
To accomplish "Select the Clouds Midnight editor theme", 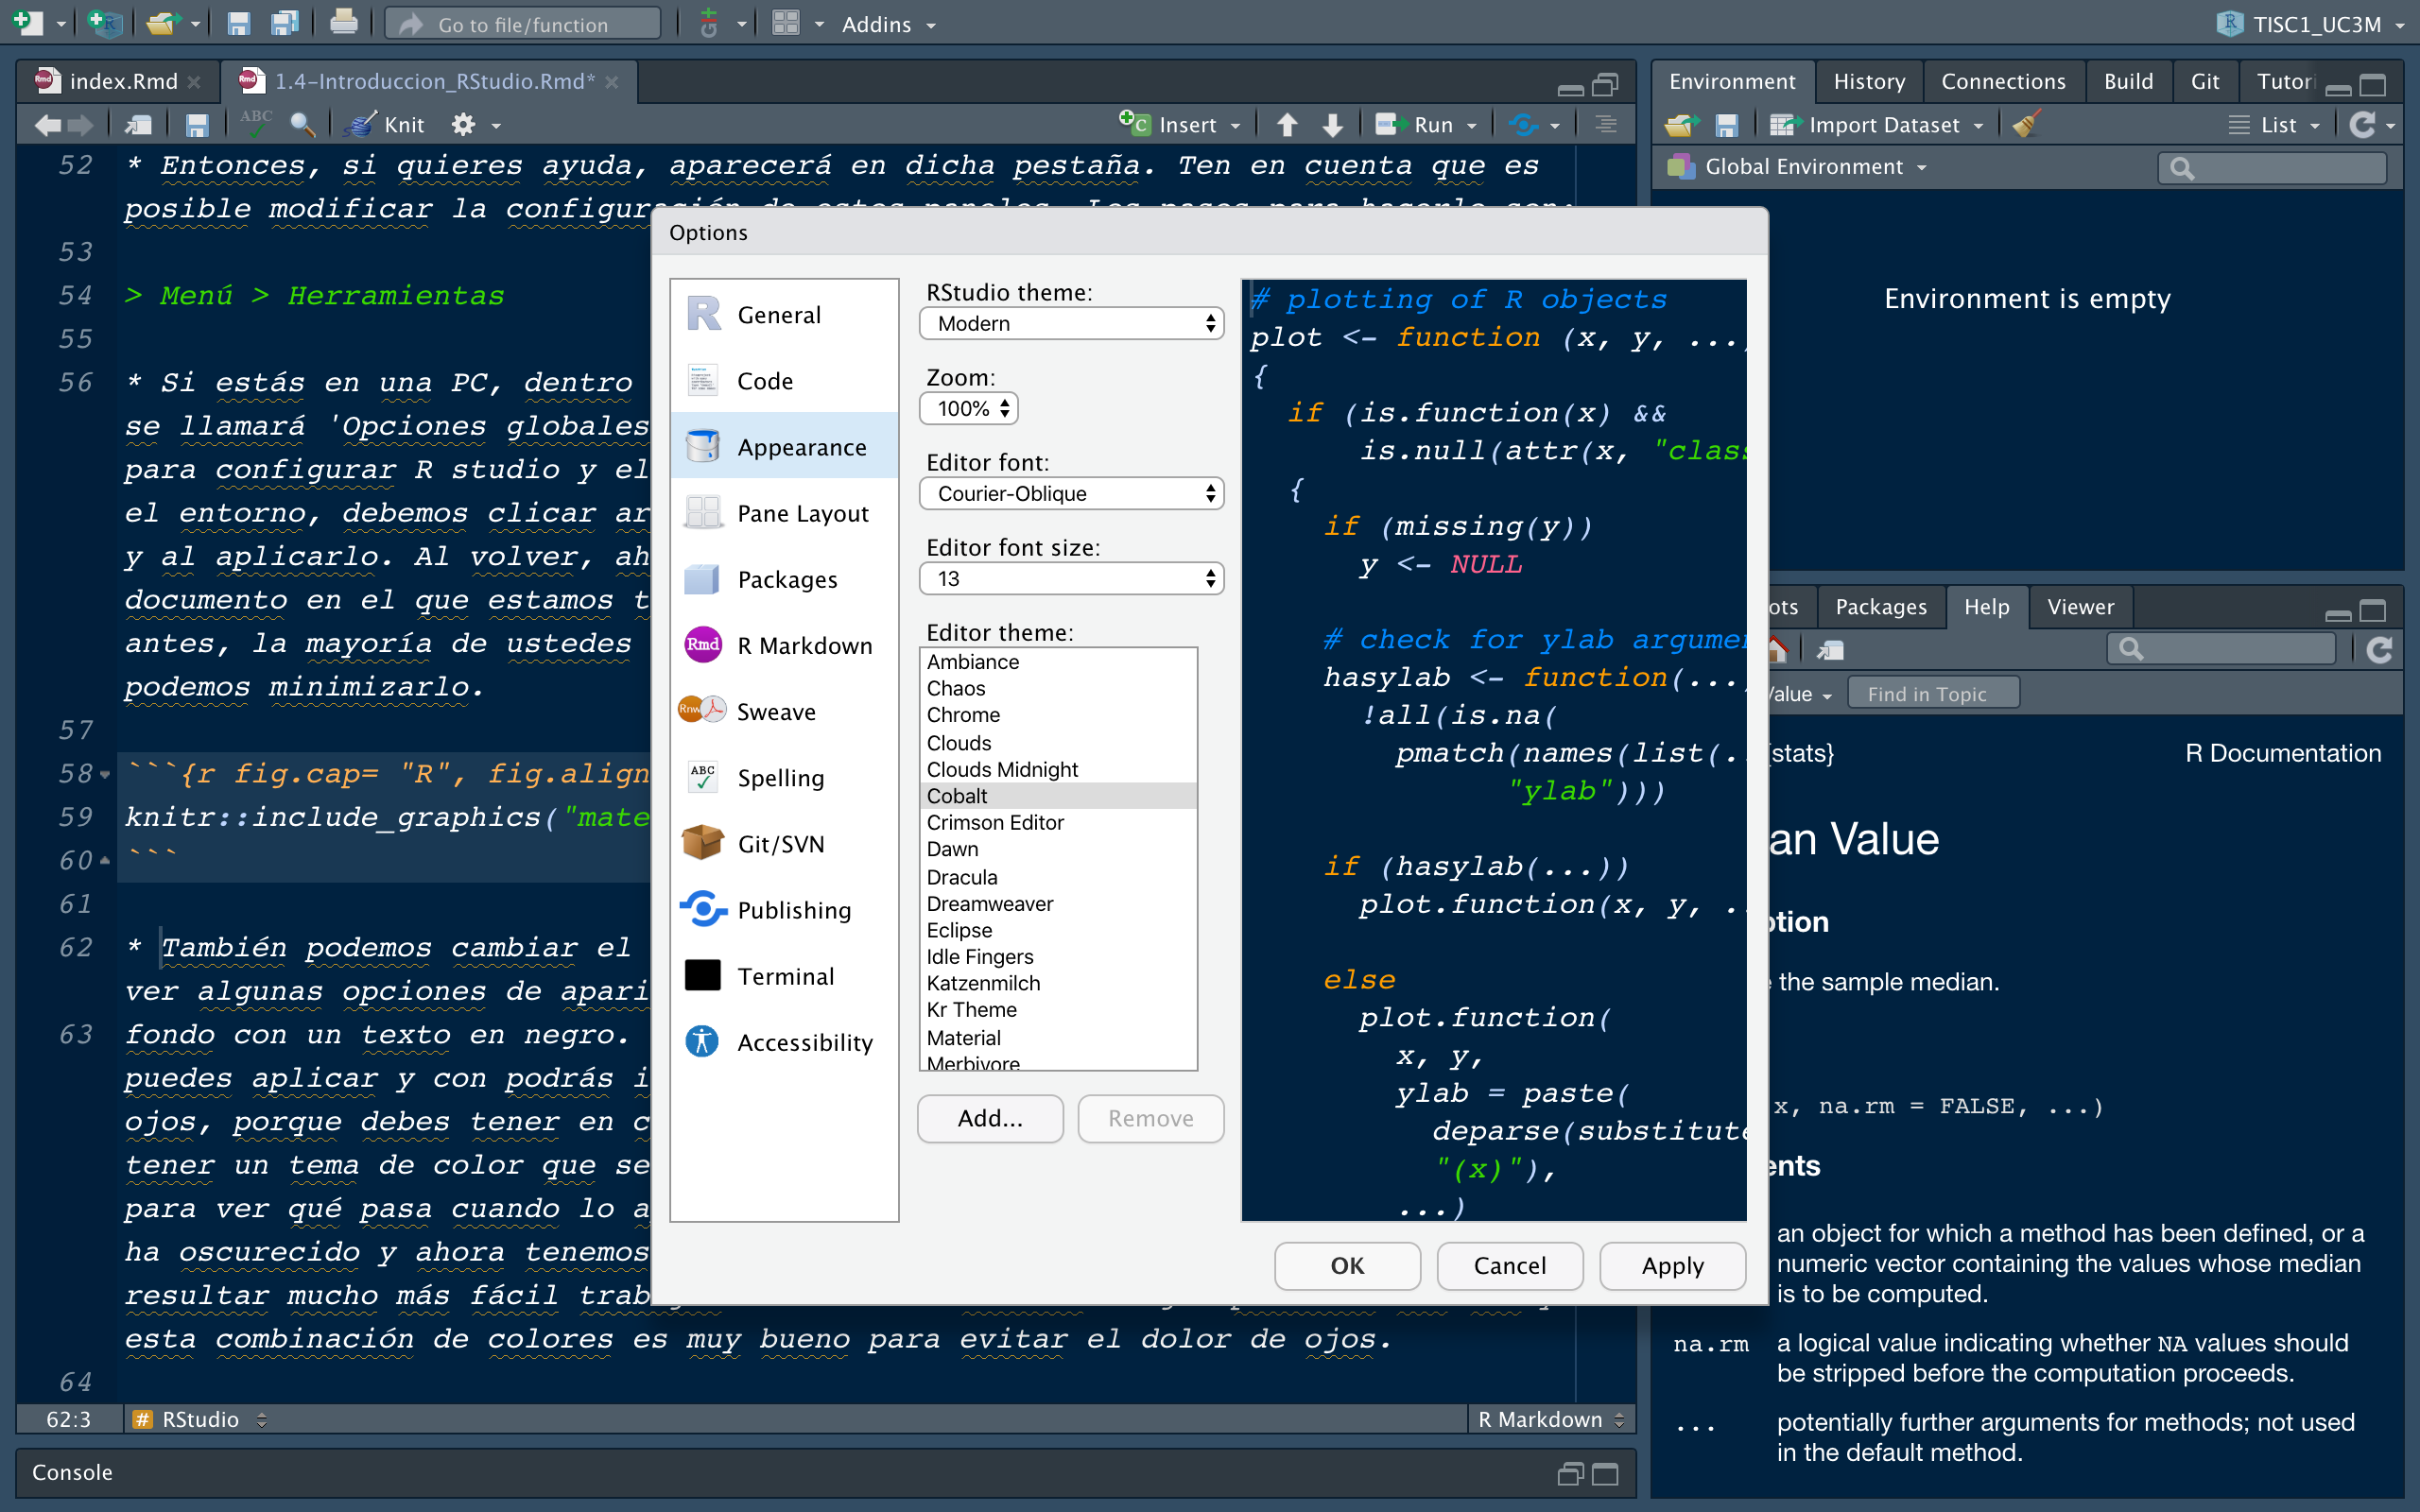I will pyautogui.click(x=1058, y=769).
